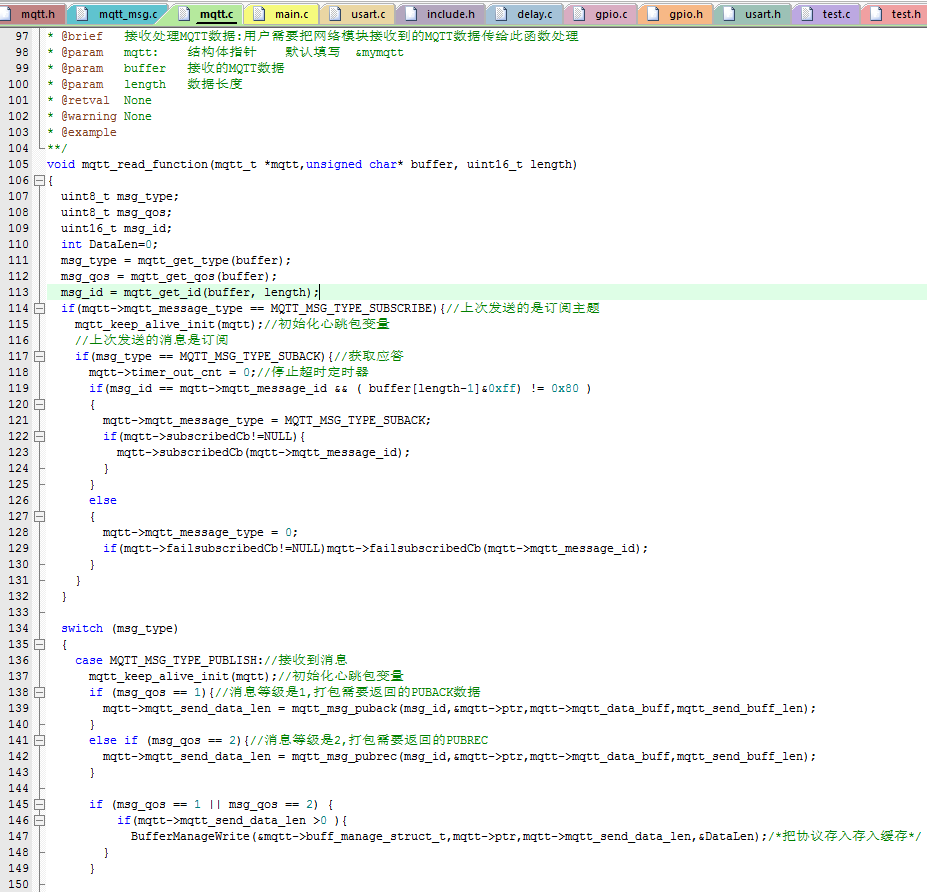Click 'BufferManageWrite' function call
927x892 pixels.
[x=190, y=836]
